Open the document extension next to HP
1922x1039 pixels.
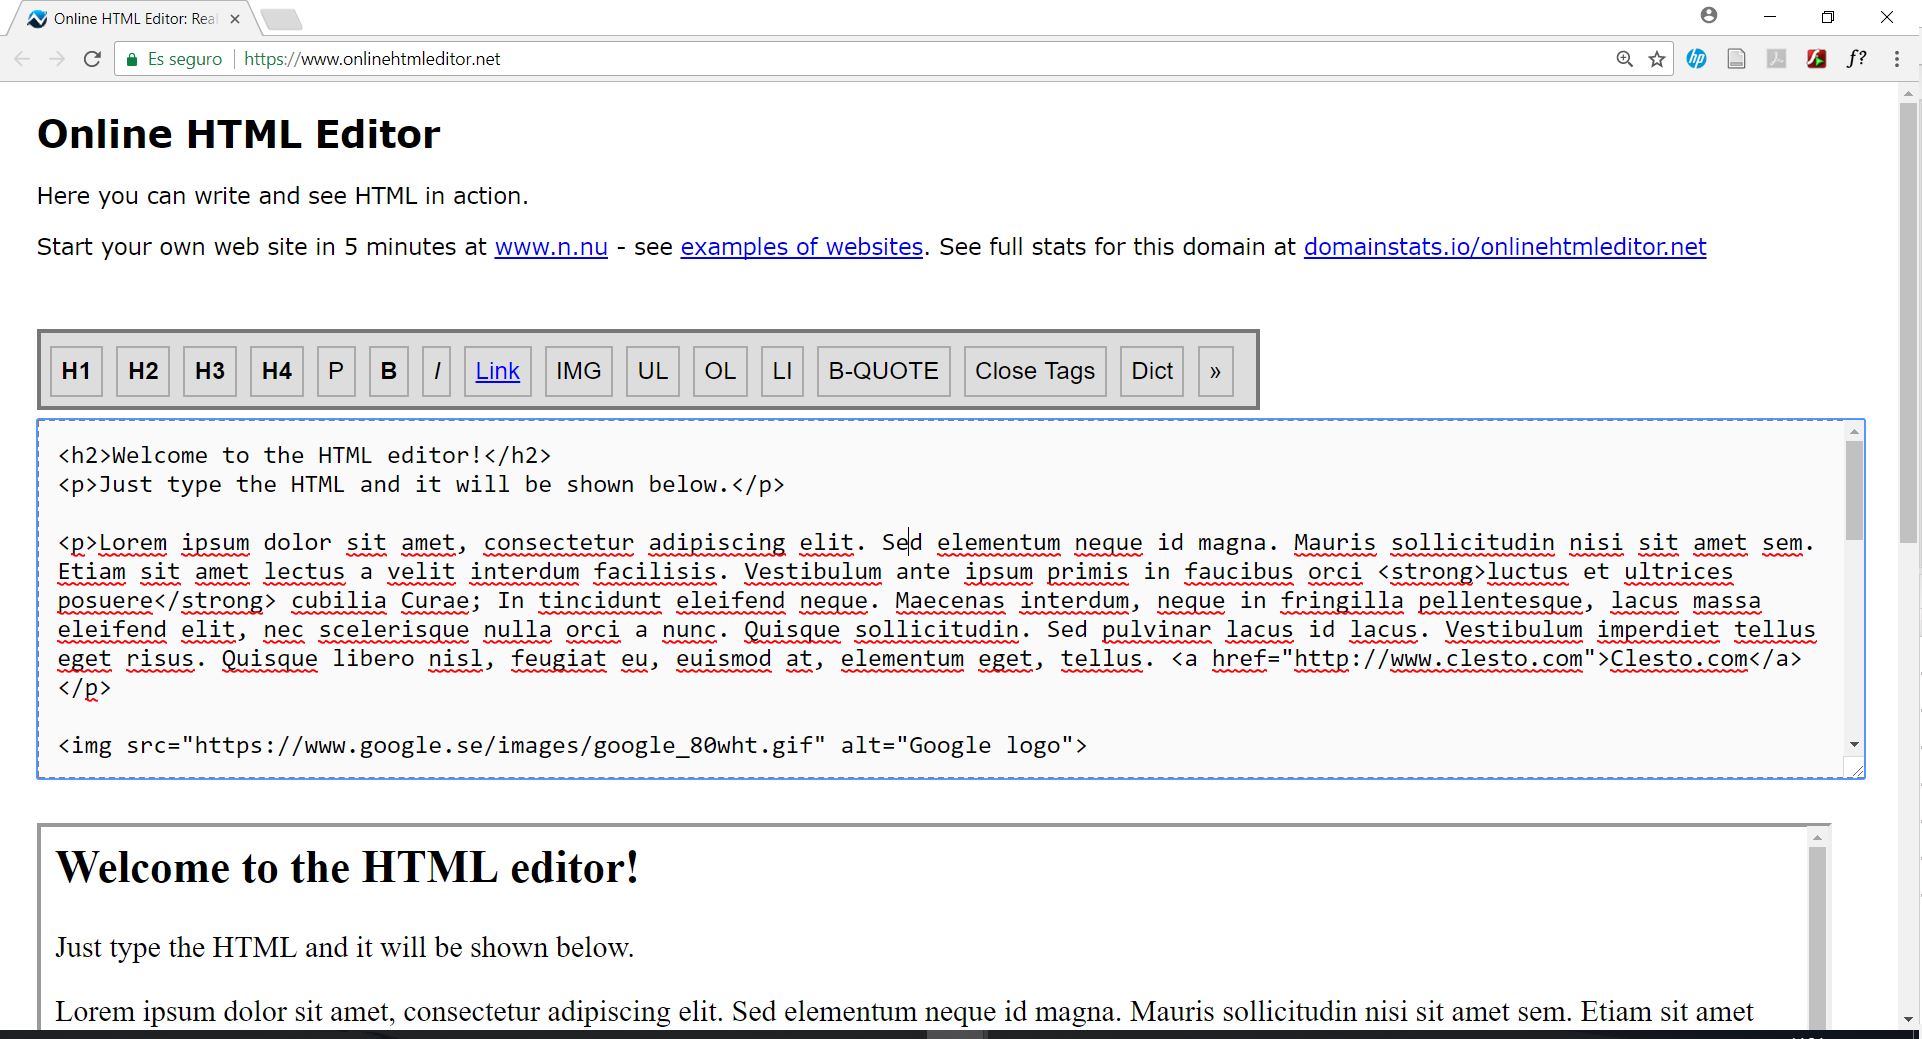point(1736,58)
